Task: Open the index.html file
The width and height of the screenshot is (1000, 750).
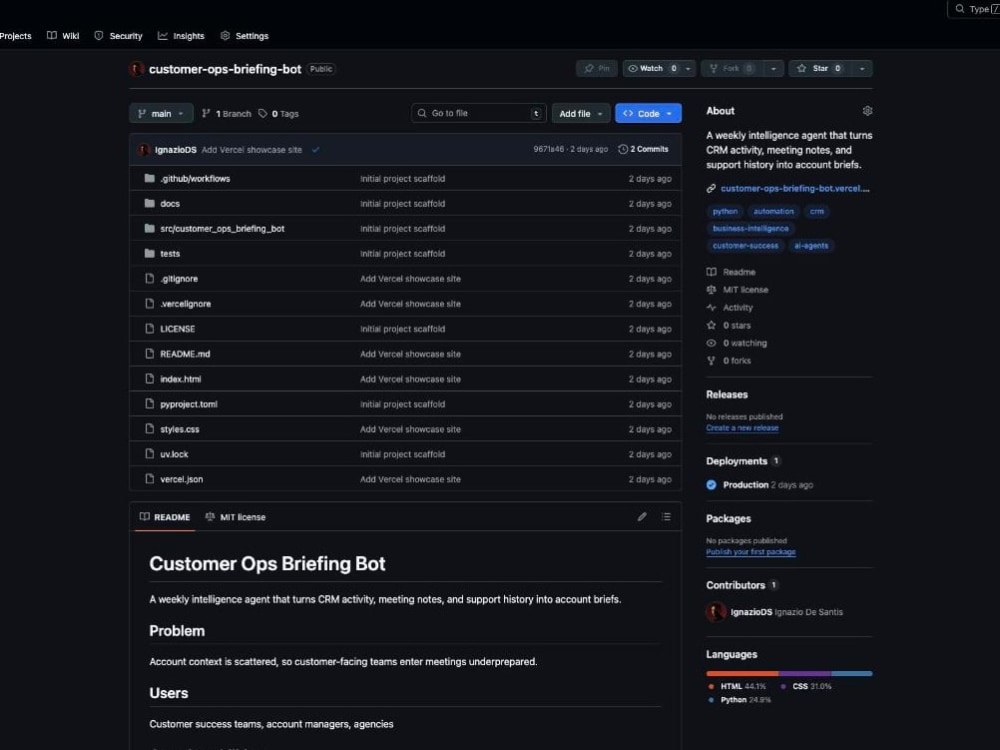Action: click(180, 379)
